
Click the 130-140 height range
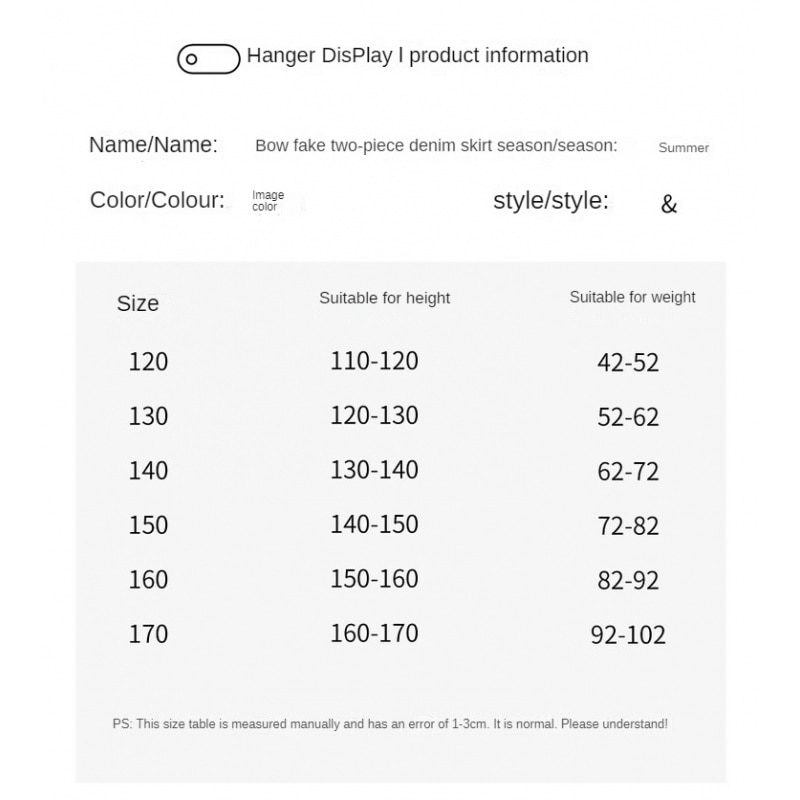tap(374, 470)
